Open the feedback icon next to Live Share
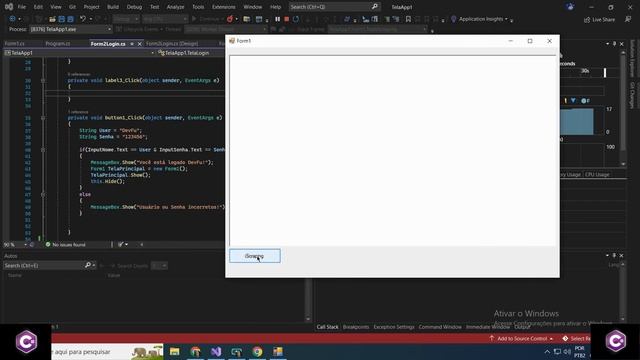This screenshot has width=640, height=360. click(628, 19)
